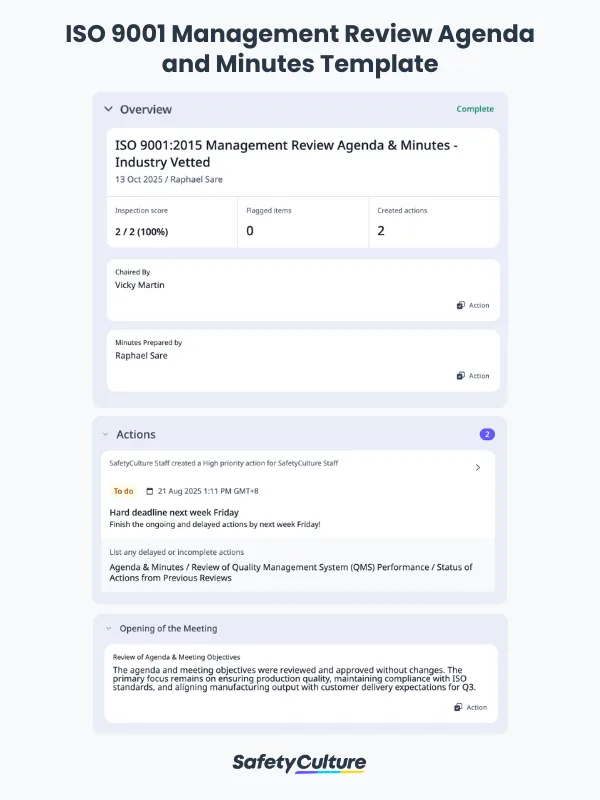Click the ISO 9001:2015 inspection title
Viewport: 600px width, 800px height.
coord(287,153)
